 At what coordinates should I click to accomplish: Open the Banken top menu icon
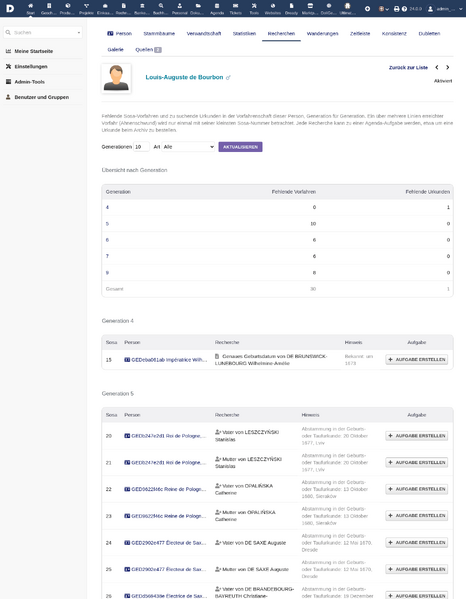tap(142, 6)
